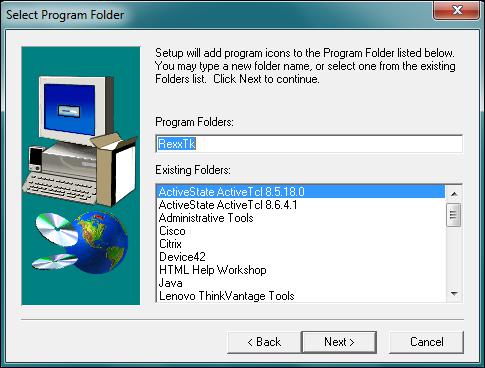Click the folder list scrollbar thumb
The height and width of the screenshot is (368, 485).
click(454, 215)
